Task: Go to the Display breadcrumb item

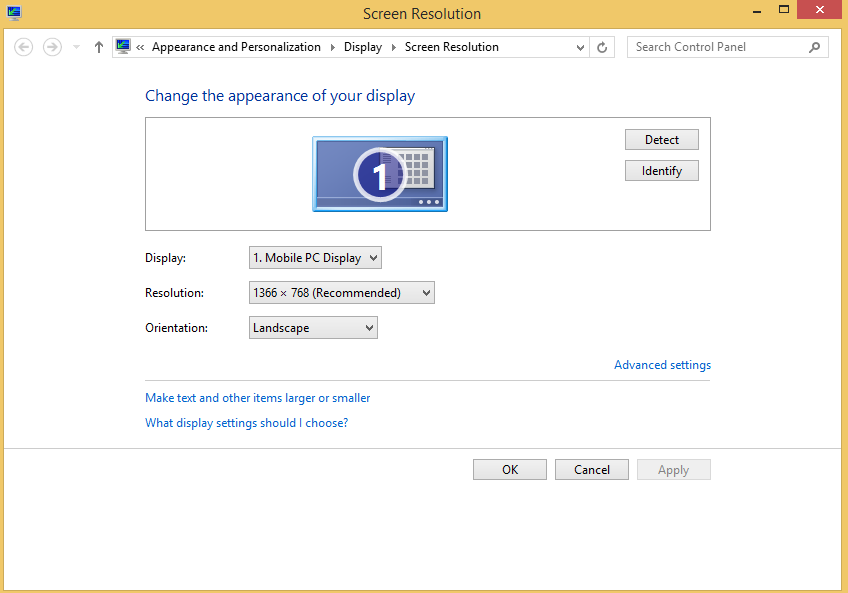Action: 362,47
